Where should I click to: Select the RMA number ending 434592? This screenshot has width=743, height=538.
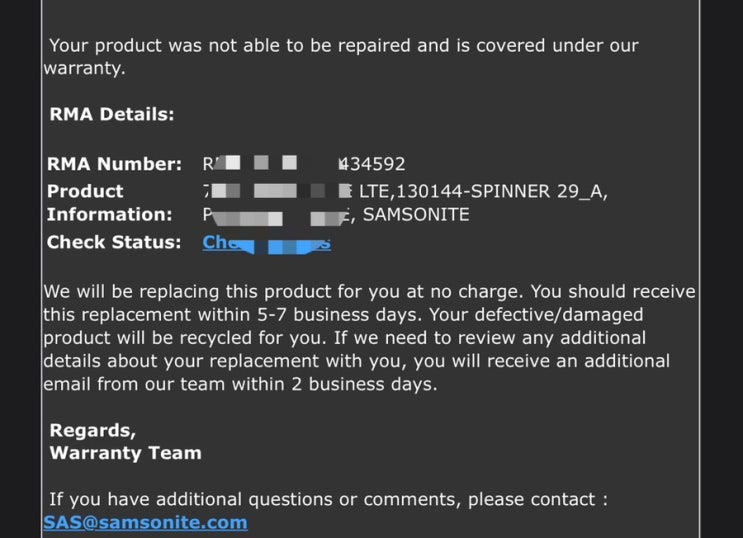pyautogui.click(x=304, y=164)
